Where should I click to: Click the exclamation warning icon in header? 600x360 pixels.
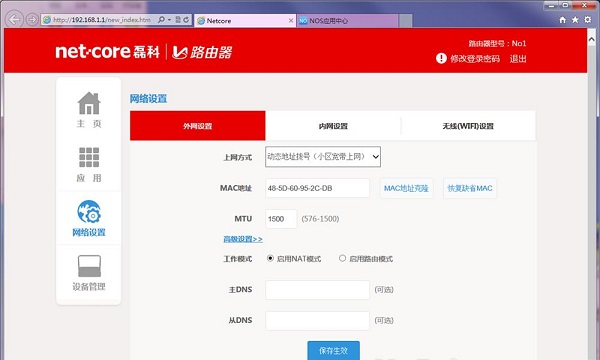pyautogui.click(x=441, y=59)
